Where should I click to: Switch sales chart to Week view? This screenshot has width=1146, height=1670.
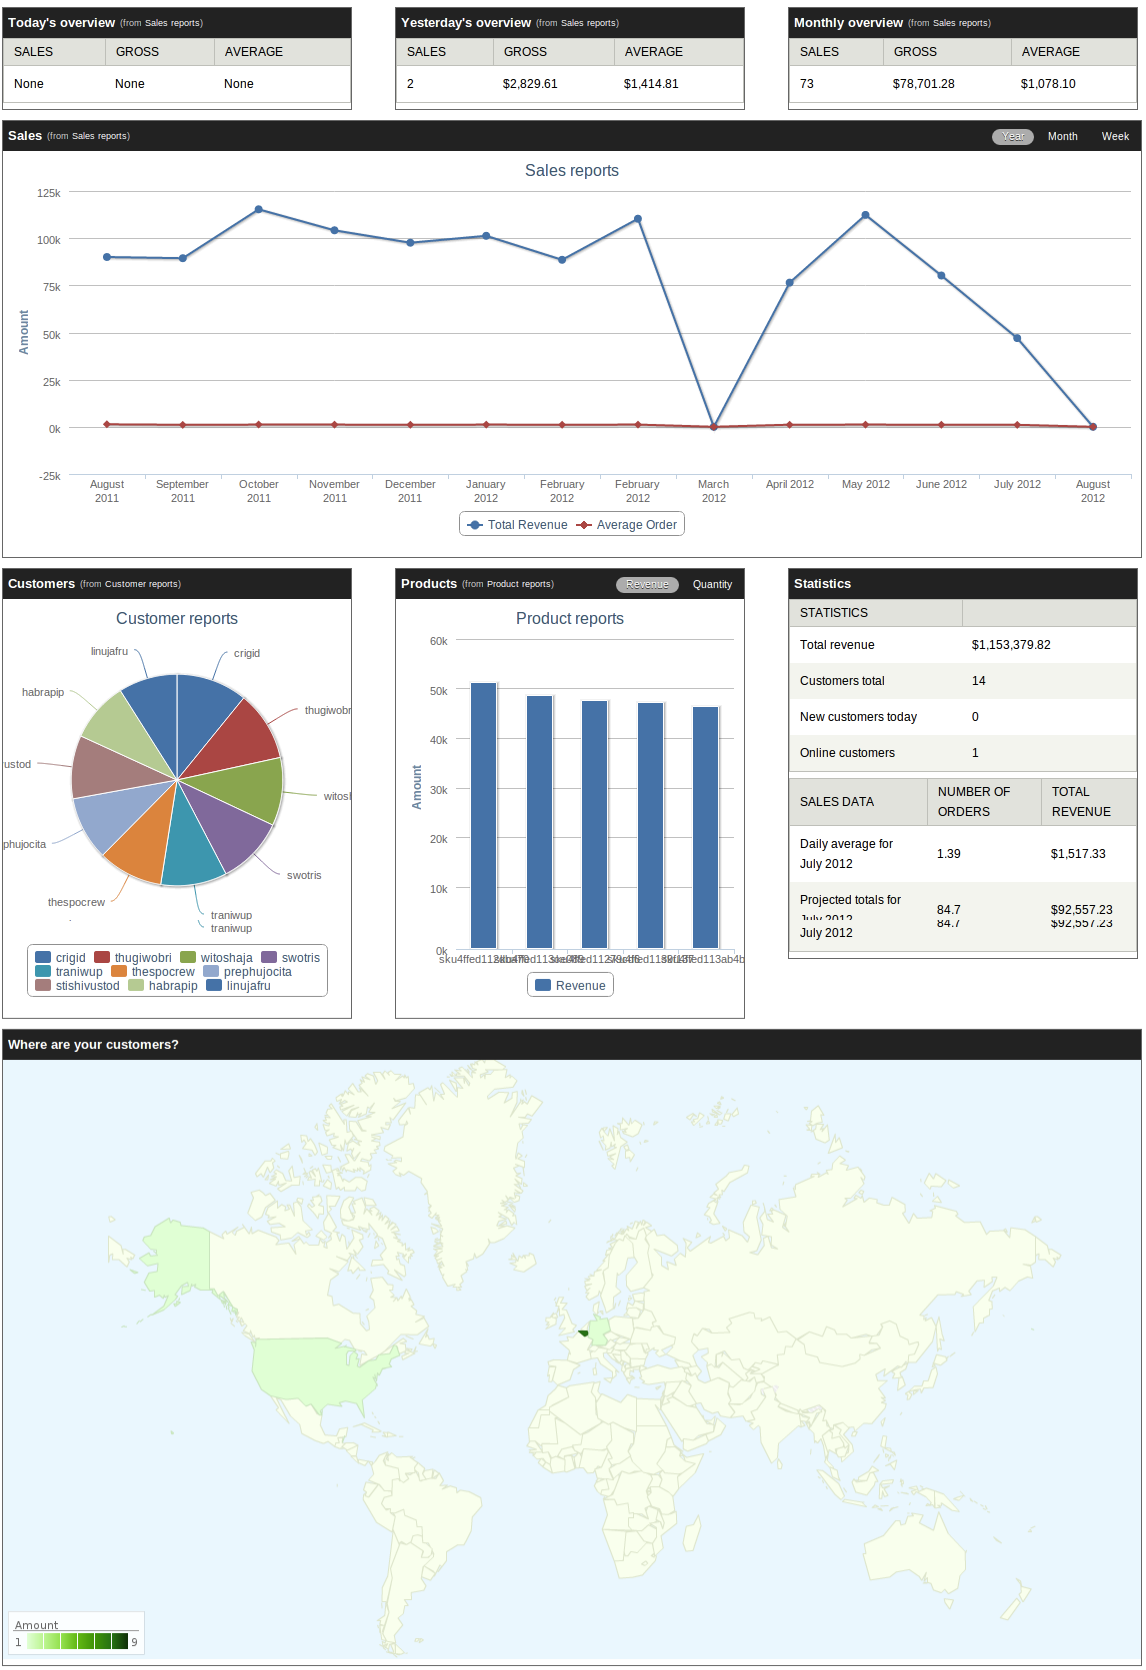1115,136
